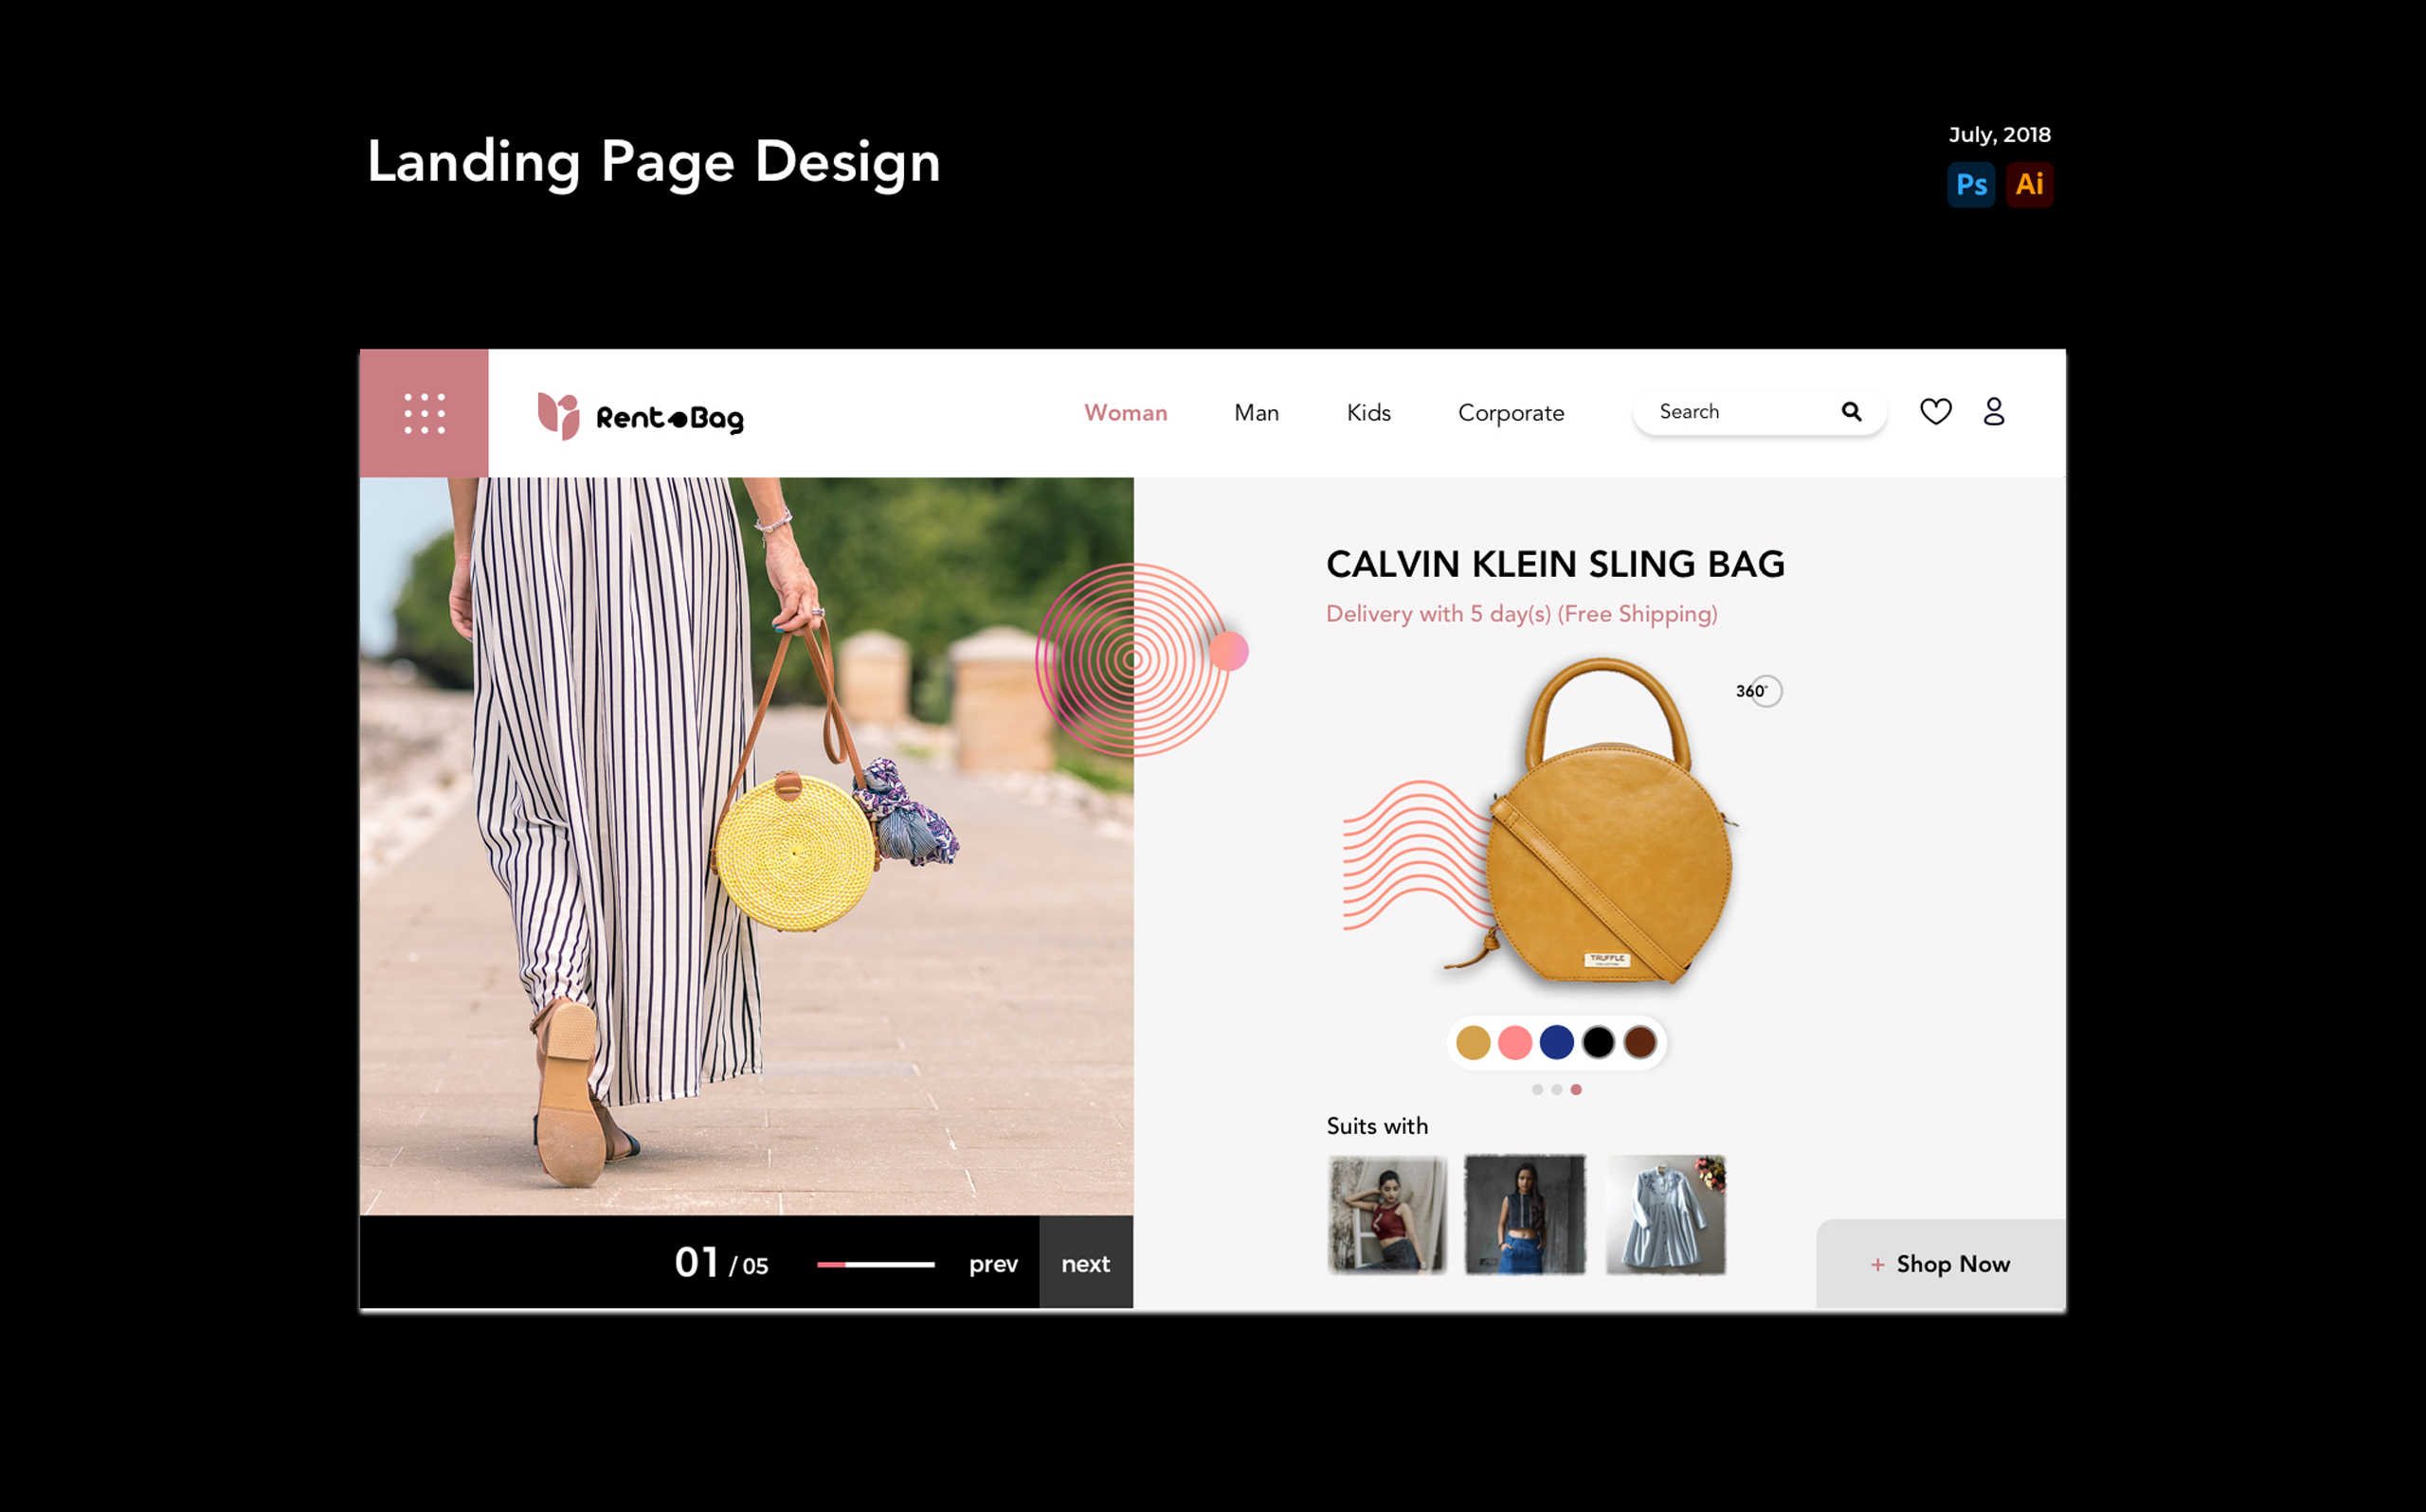This screenshot has height=1512, width=2426.
Task: Click the Illustrator Ai badge
Action: click(x=2029, y=185)
